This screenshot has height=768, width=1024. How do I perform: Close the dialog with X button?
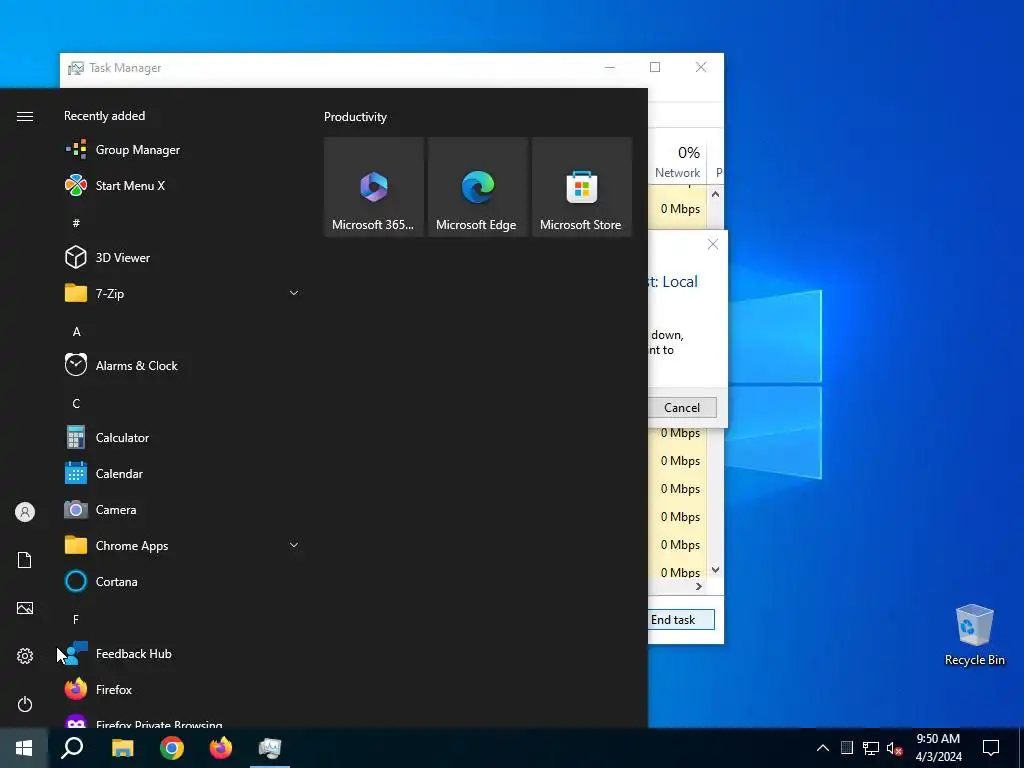(x=712, y=244)
